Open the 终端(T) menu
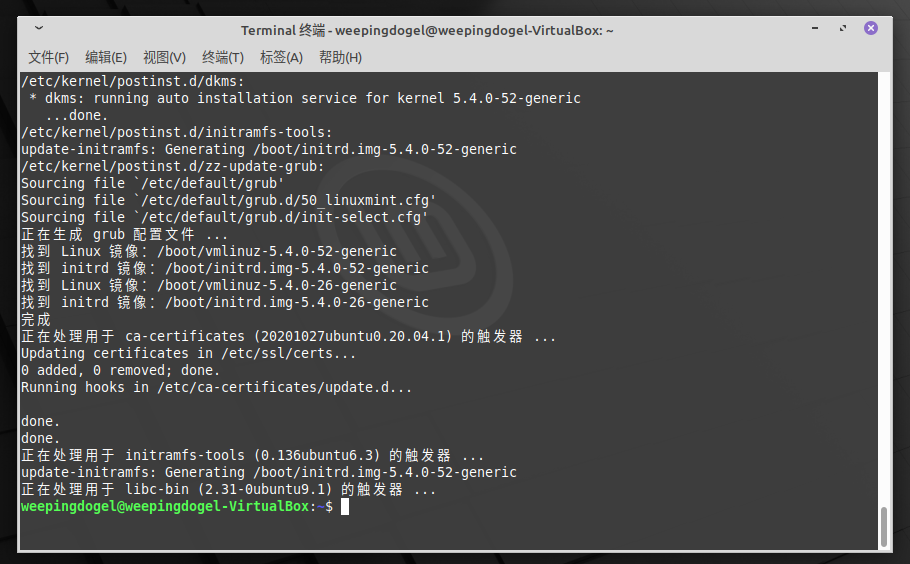Image resolution: width=910 pixels, height=564 pixels. tap(223, 57)
